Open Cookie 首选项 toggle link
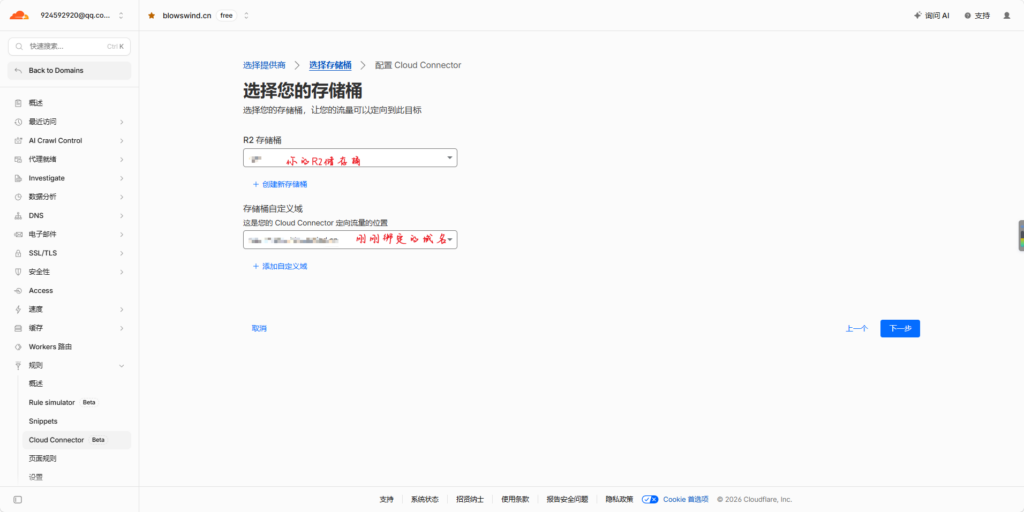Image resolution: width=1024 pixels, height=512 pixels. (675, 500)
